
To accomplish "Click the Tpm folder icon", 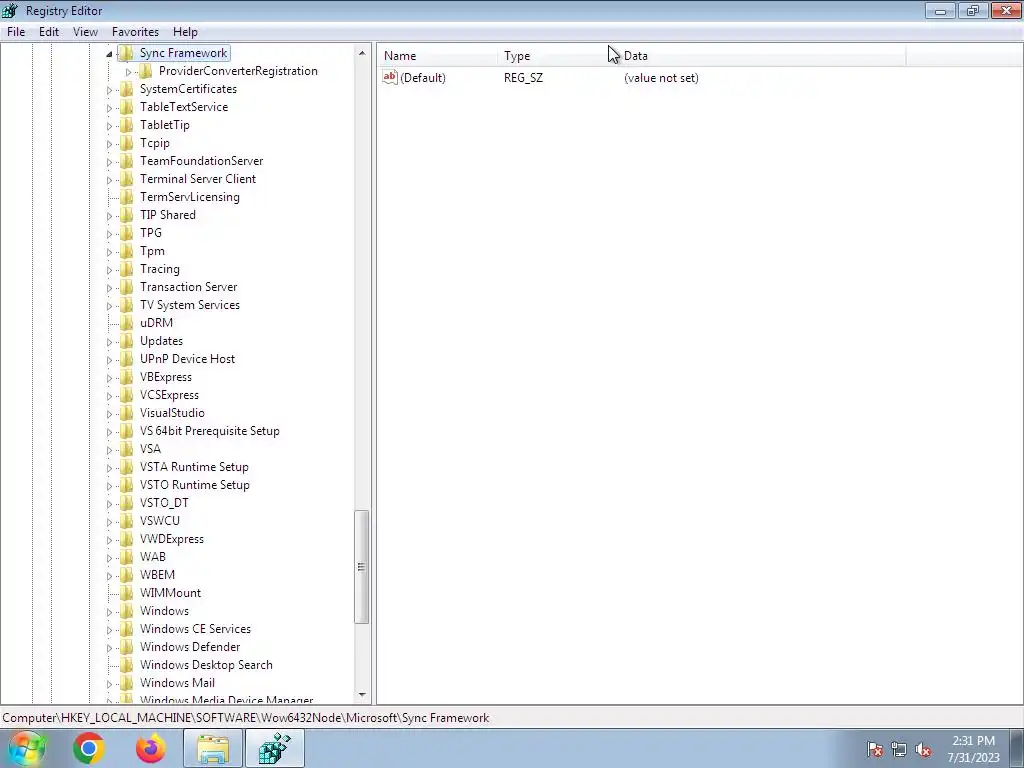I will coord(127,251).
